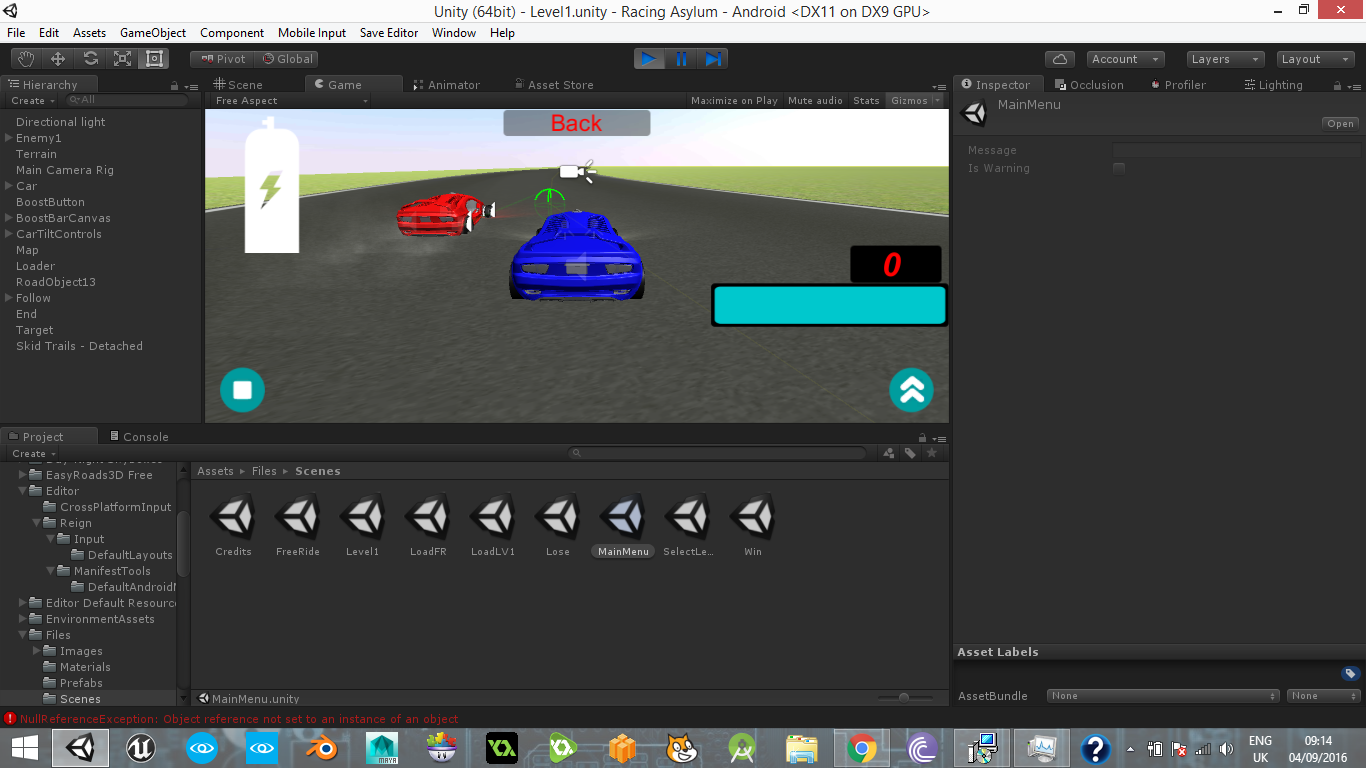This screenshot has height=768, width=1366.
Task: Select the Move tool in the toolbar
Action: (58, 59)
